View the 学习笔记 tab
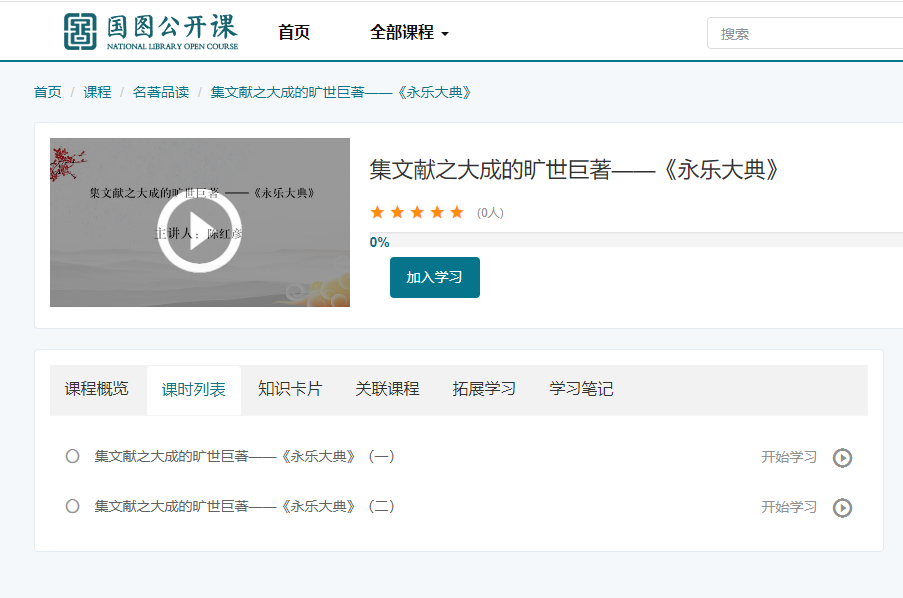Viewport: 903px width, 598px height. [x=581, y=389]
